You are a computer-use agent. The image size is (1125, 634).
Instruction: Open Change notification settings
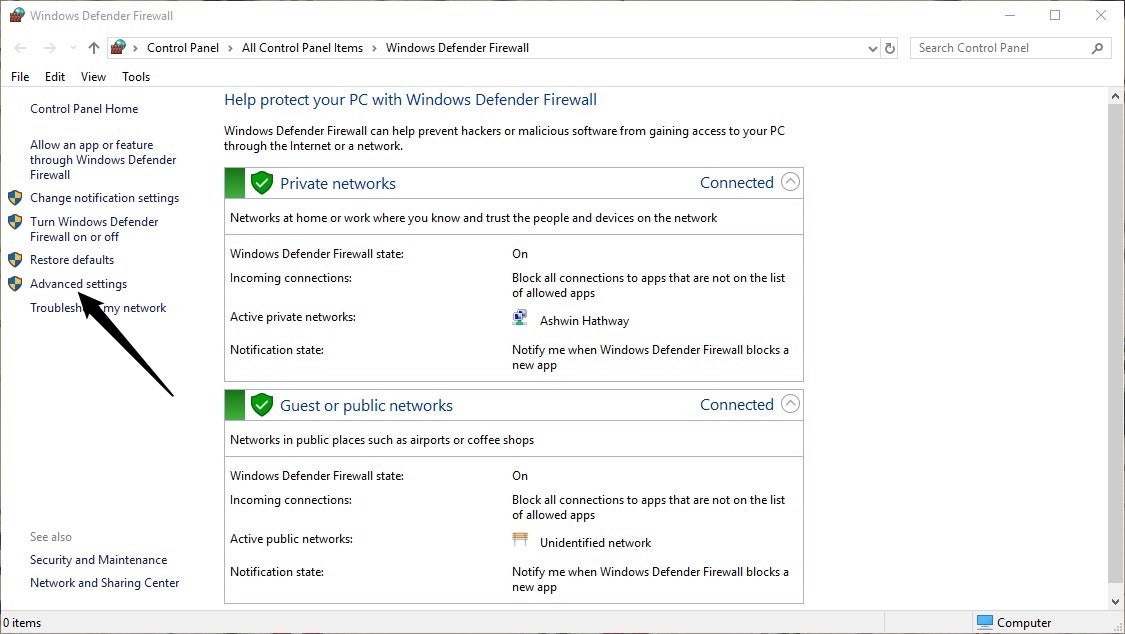coord(104,198)
